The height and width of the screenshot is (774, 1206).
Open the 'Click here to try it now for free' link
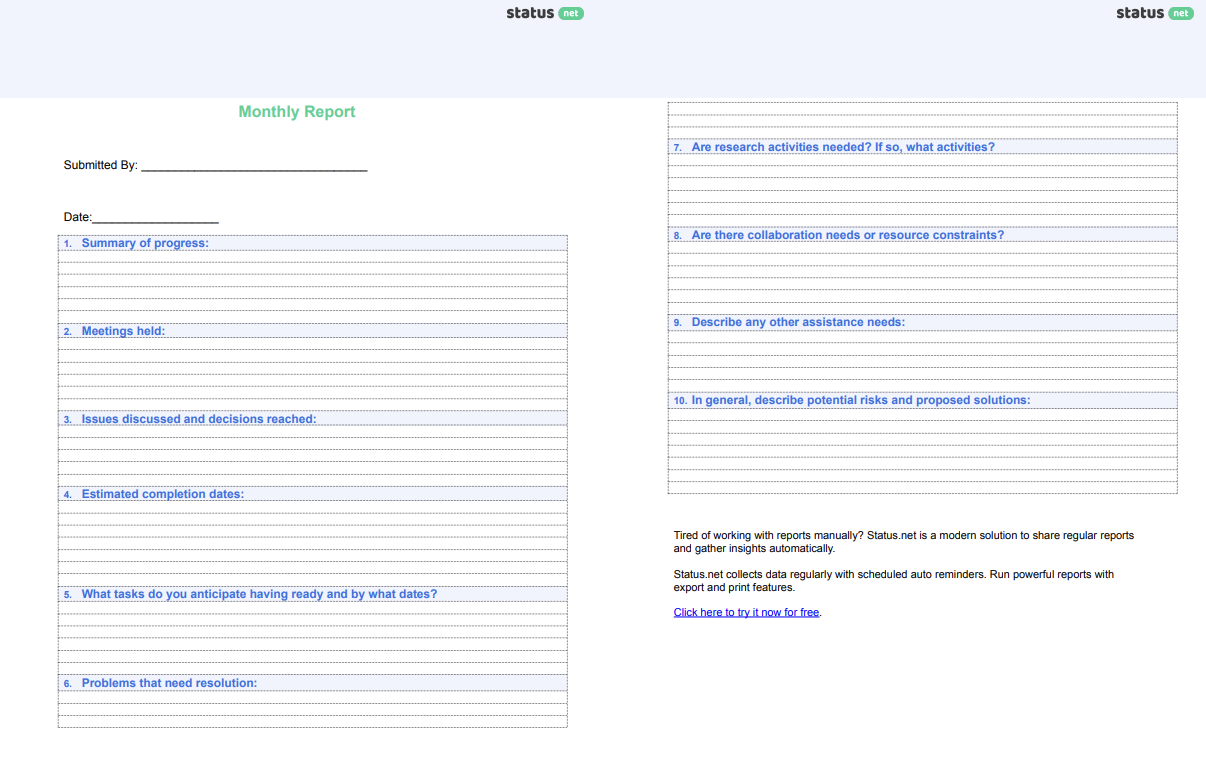746,612
